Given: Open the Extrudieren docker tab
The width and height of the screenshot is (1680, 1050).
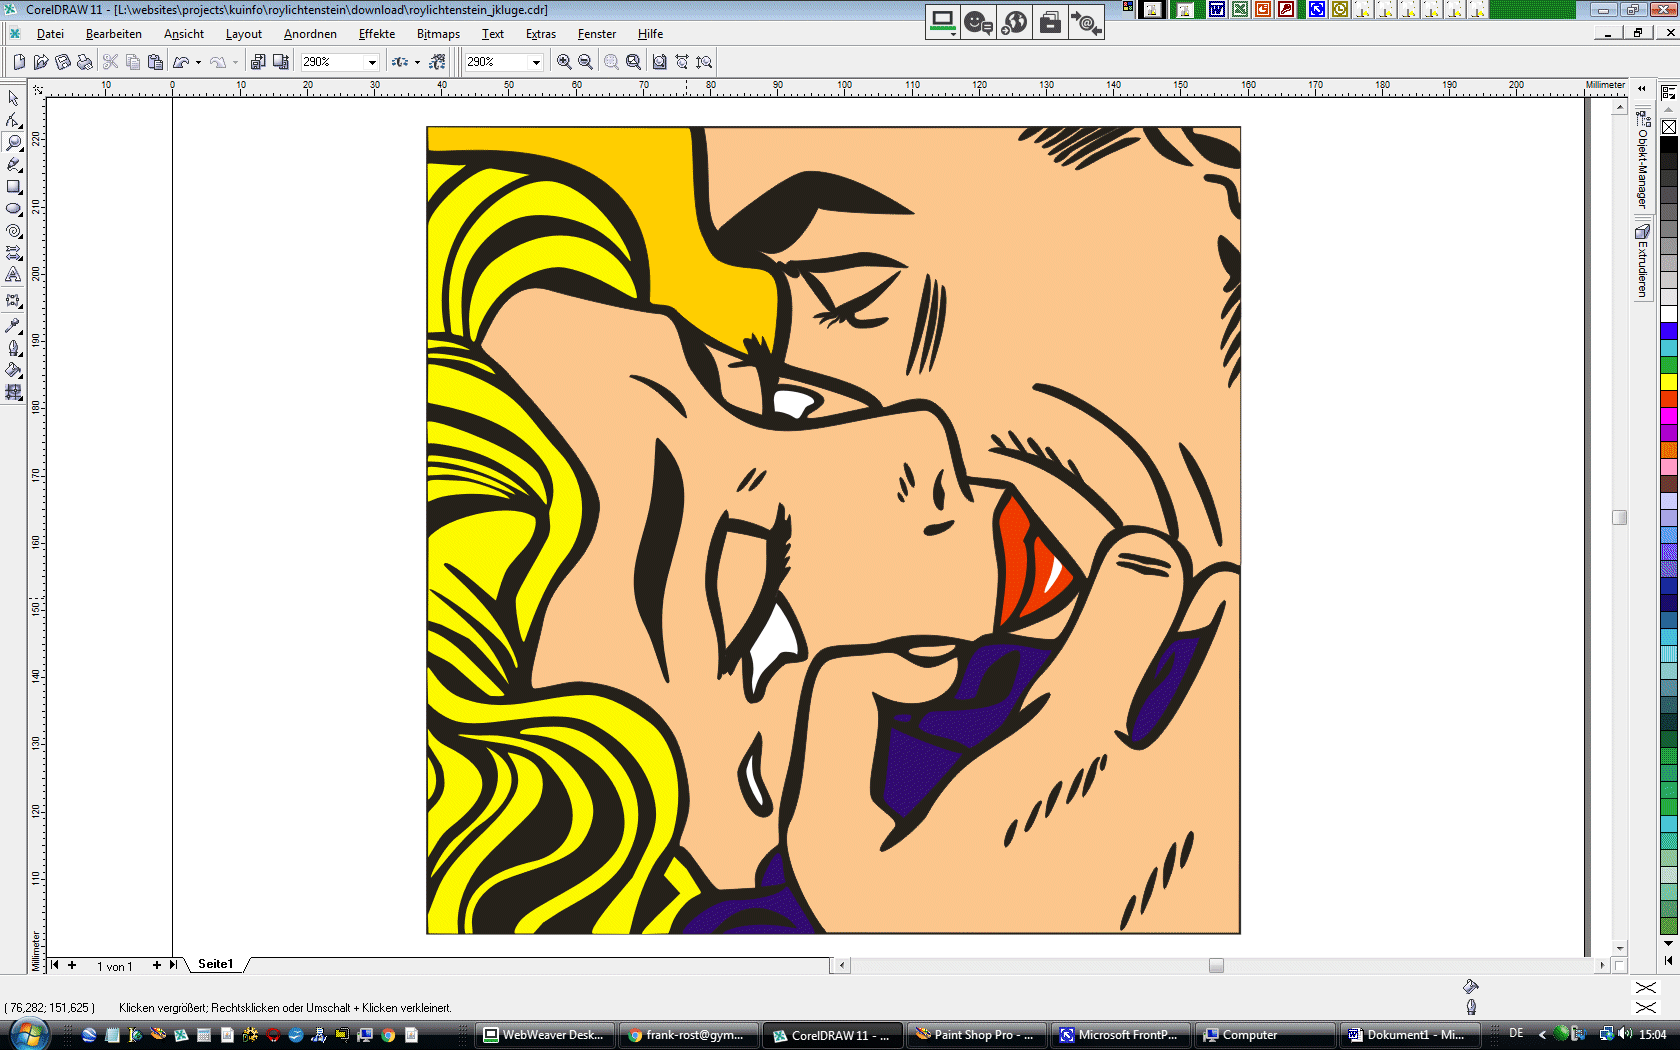Looking at the screenshot, I should (x=1642, y=261).
